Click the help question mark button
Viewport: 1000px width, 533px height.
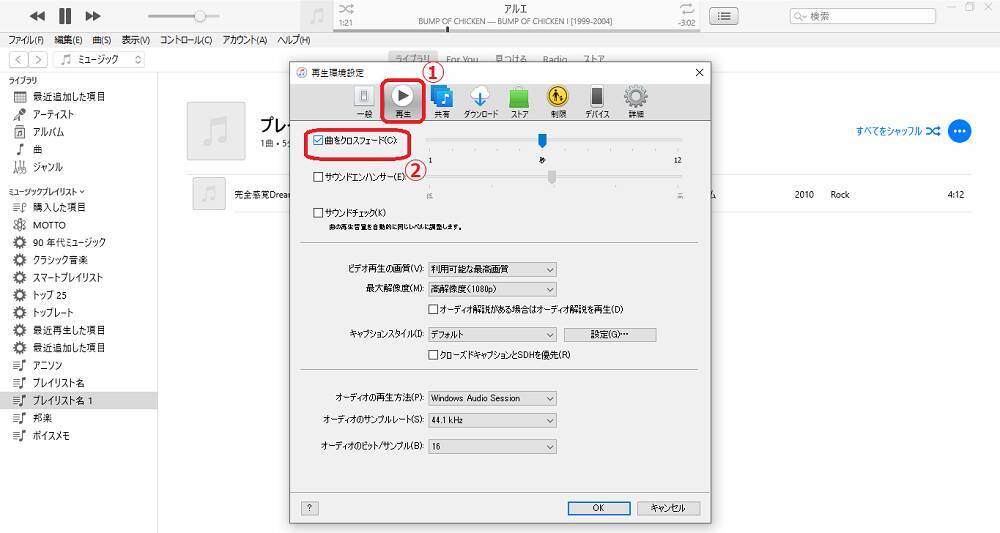point(309,507)
